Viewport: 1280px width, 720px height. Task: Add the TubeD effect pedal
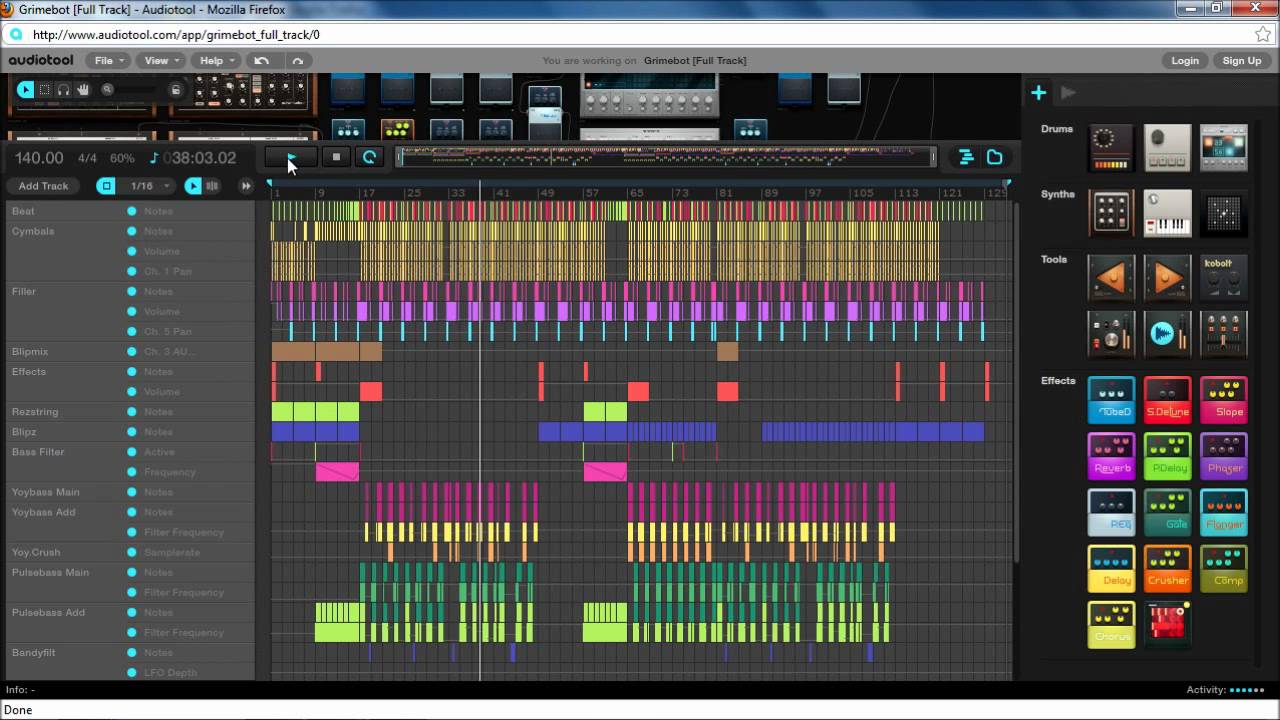(x=1111, y=400)
